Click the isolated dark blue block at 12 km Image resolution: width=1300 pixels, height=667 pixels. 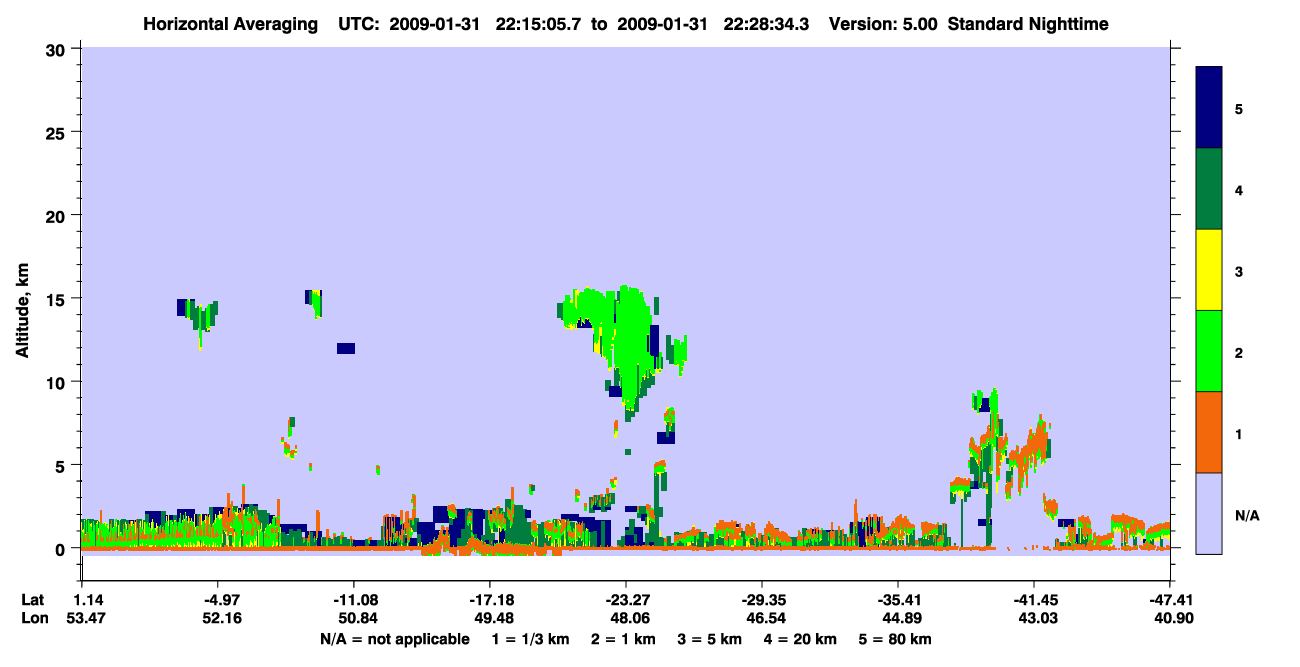(346, 348)
